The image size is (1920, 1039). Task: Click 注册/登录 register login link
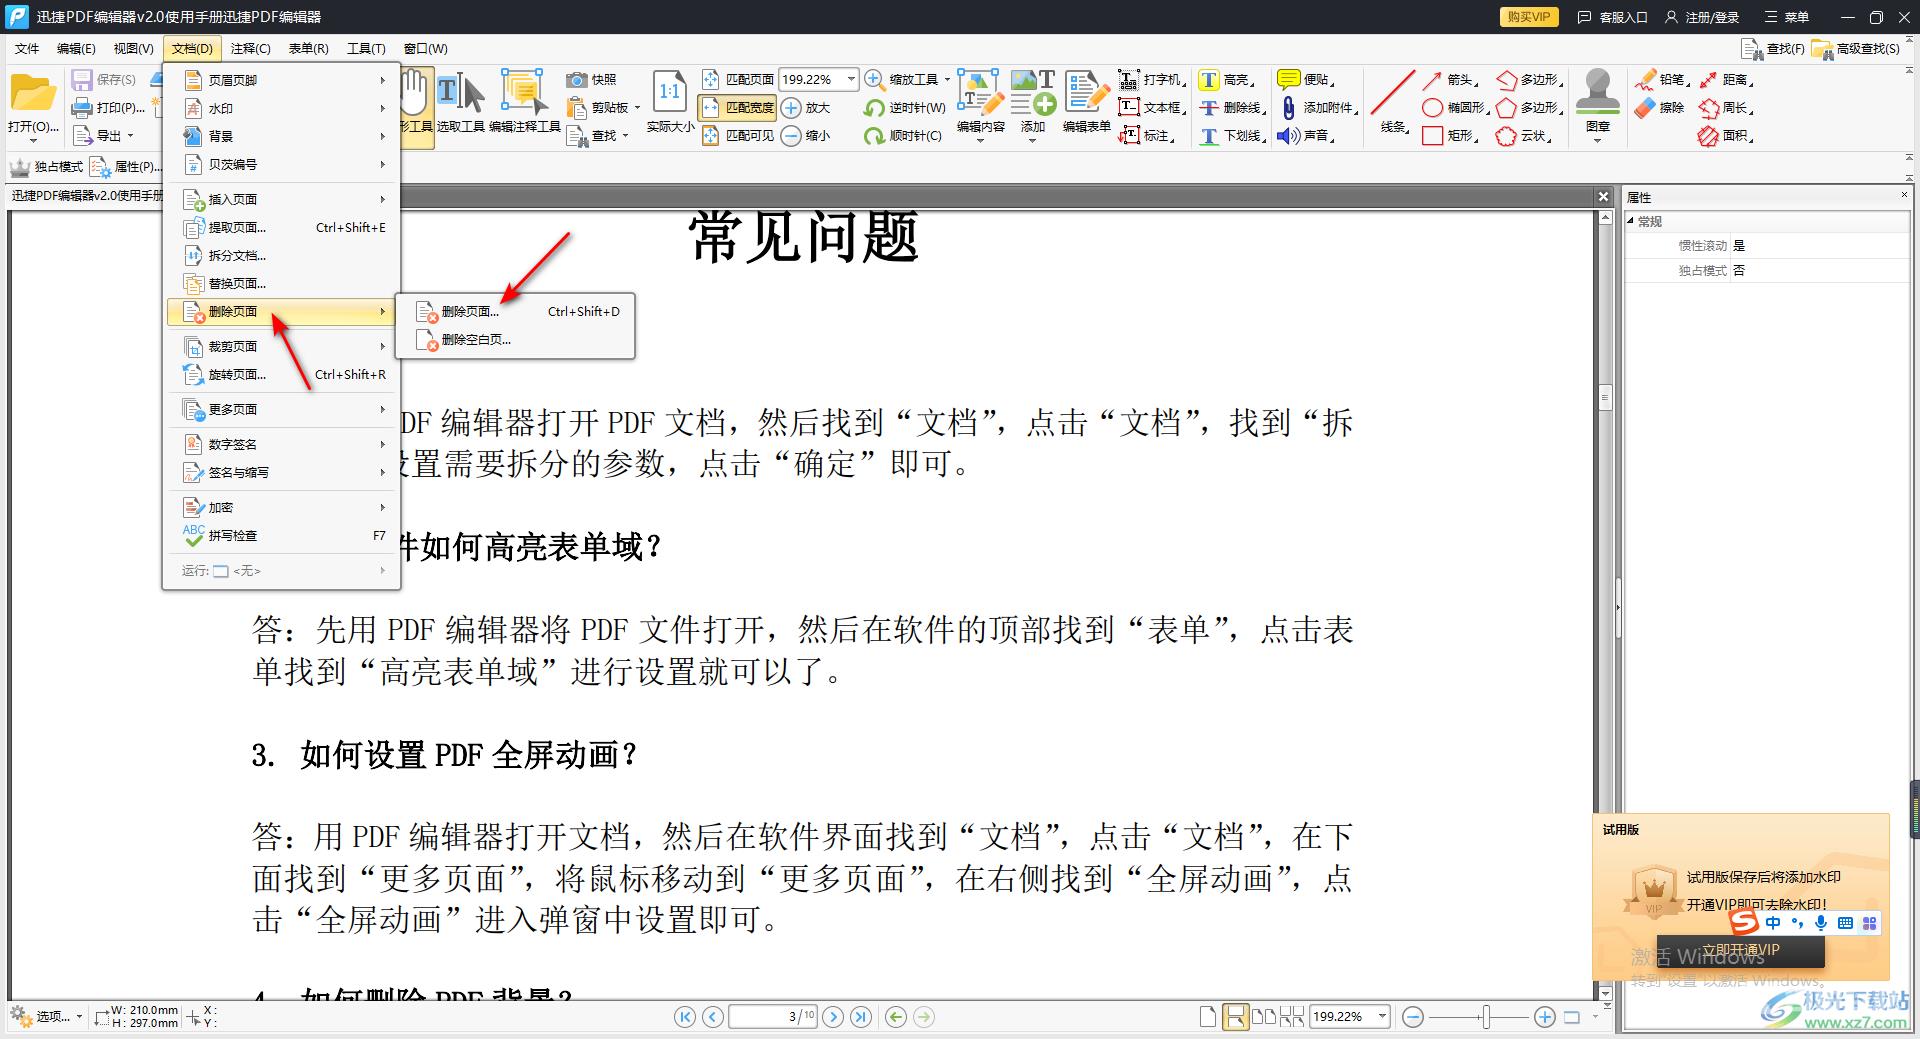pos(1702,17)
